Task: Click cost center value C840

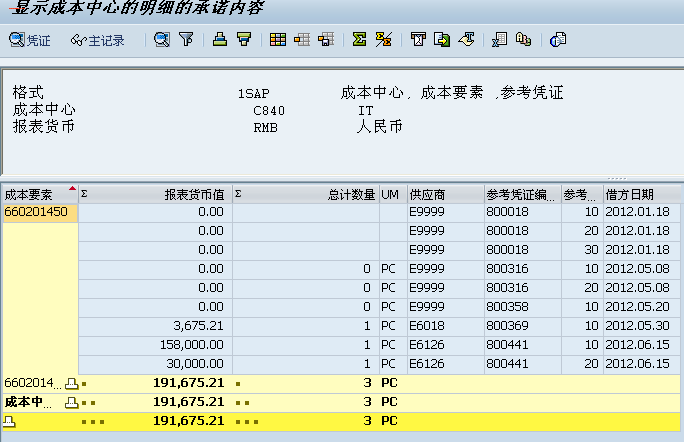Action: pyautogui.click(x=269, y=111)
